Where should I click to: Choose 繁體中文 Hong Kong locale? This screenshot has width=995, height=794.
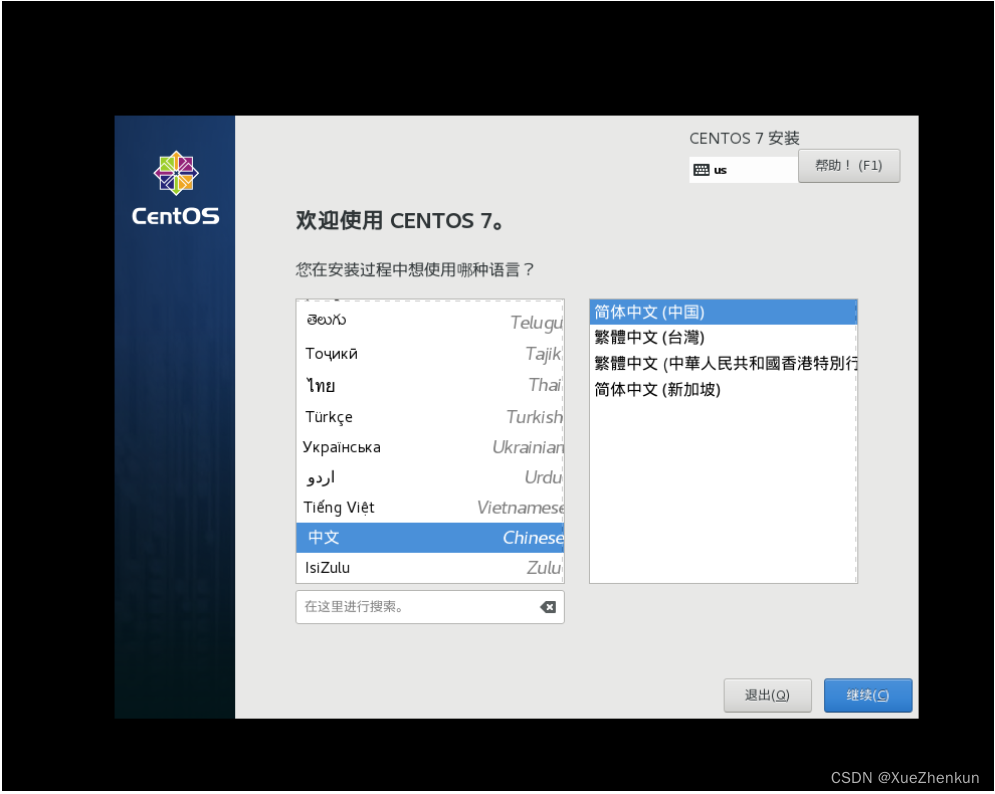point(723,364)
